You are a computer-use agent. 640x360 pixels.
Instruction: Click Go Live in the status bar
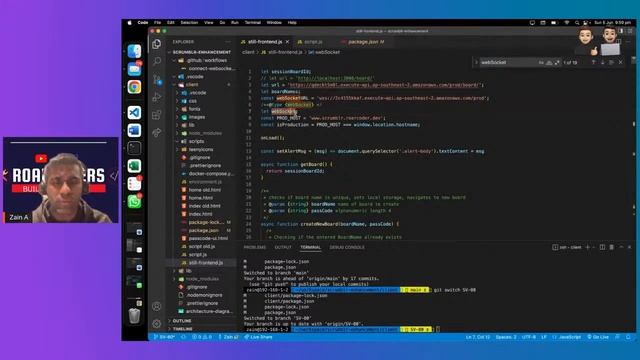(x=598, y=337)
